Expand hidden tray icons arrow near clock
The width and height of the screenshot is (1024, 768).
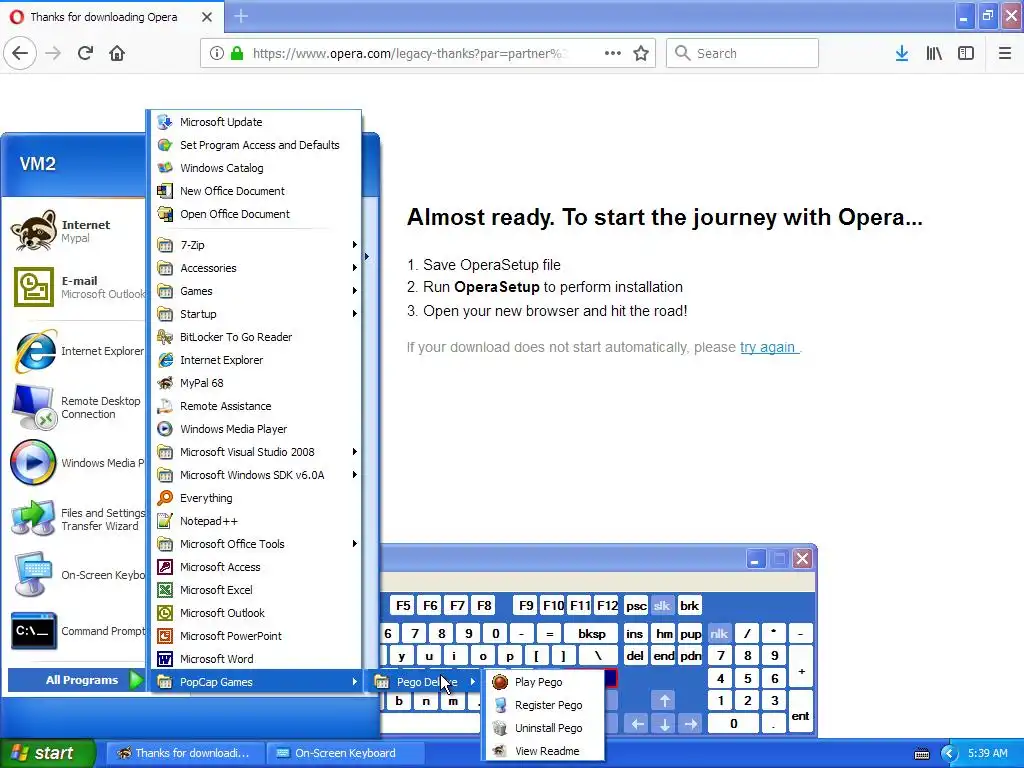(x=949, y=754)
